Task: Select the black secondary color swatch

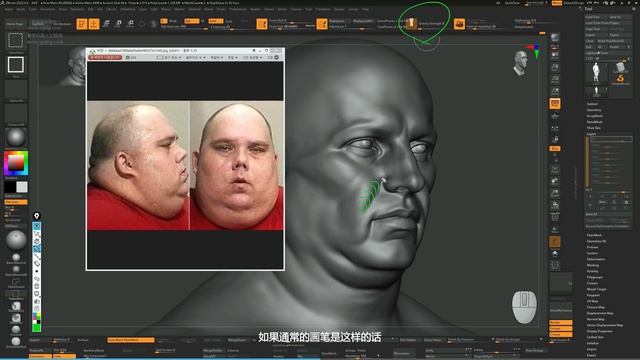Action: pyautogui.click(x=10, y=187)
